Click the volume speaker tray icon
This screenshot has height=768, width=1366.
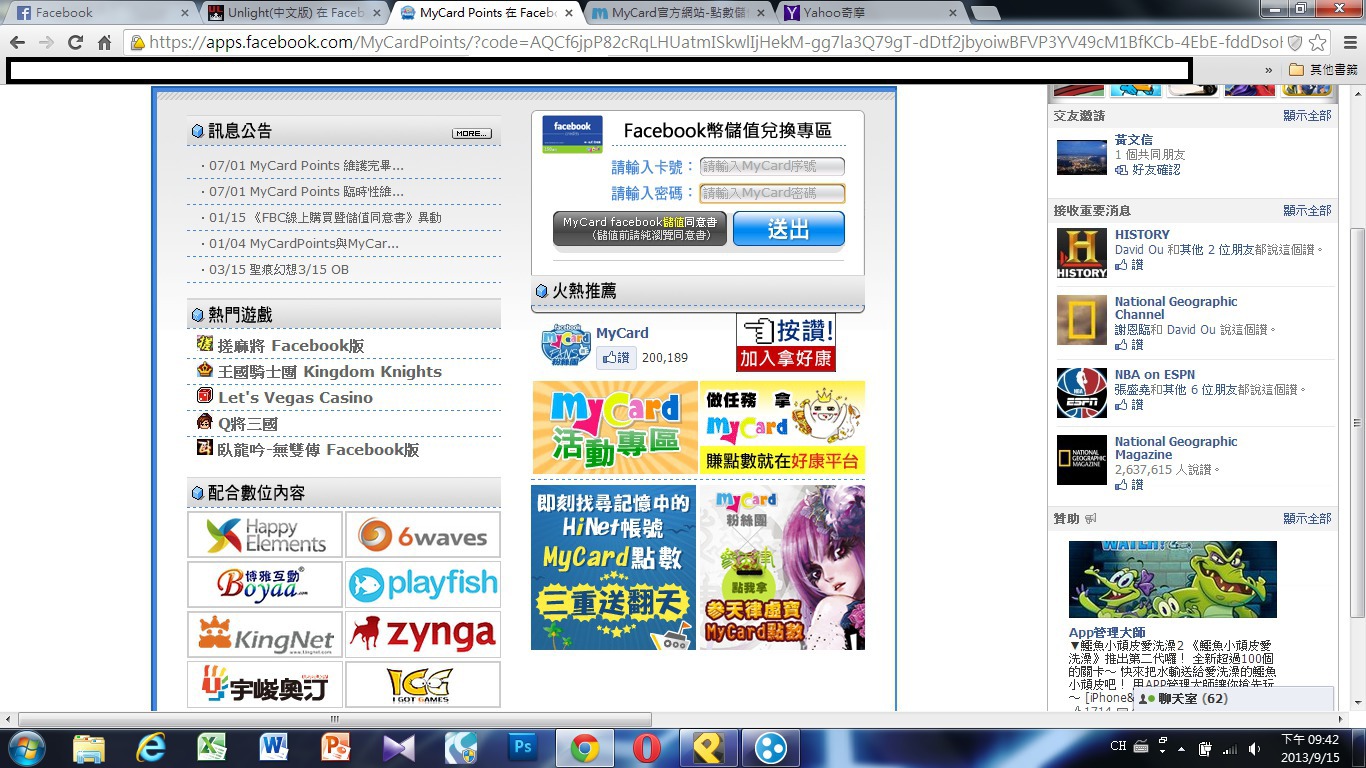1255,748
